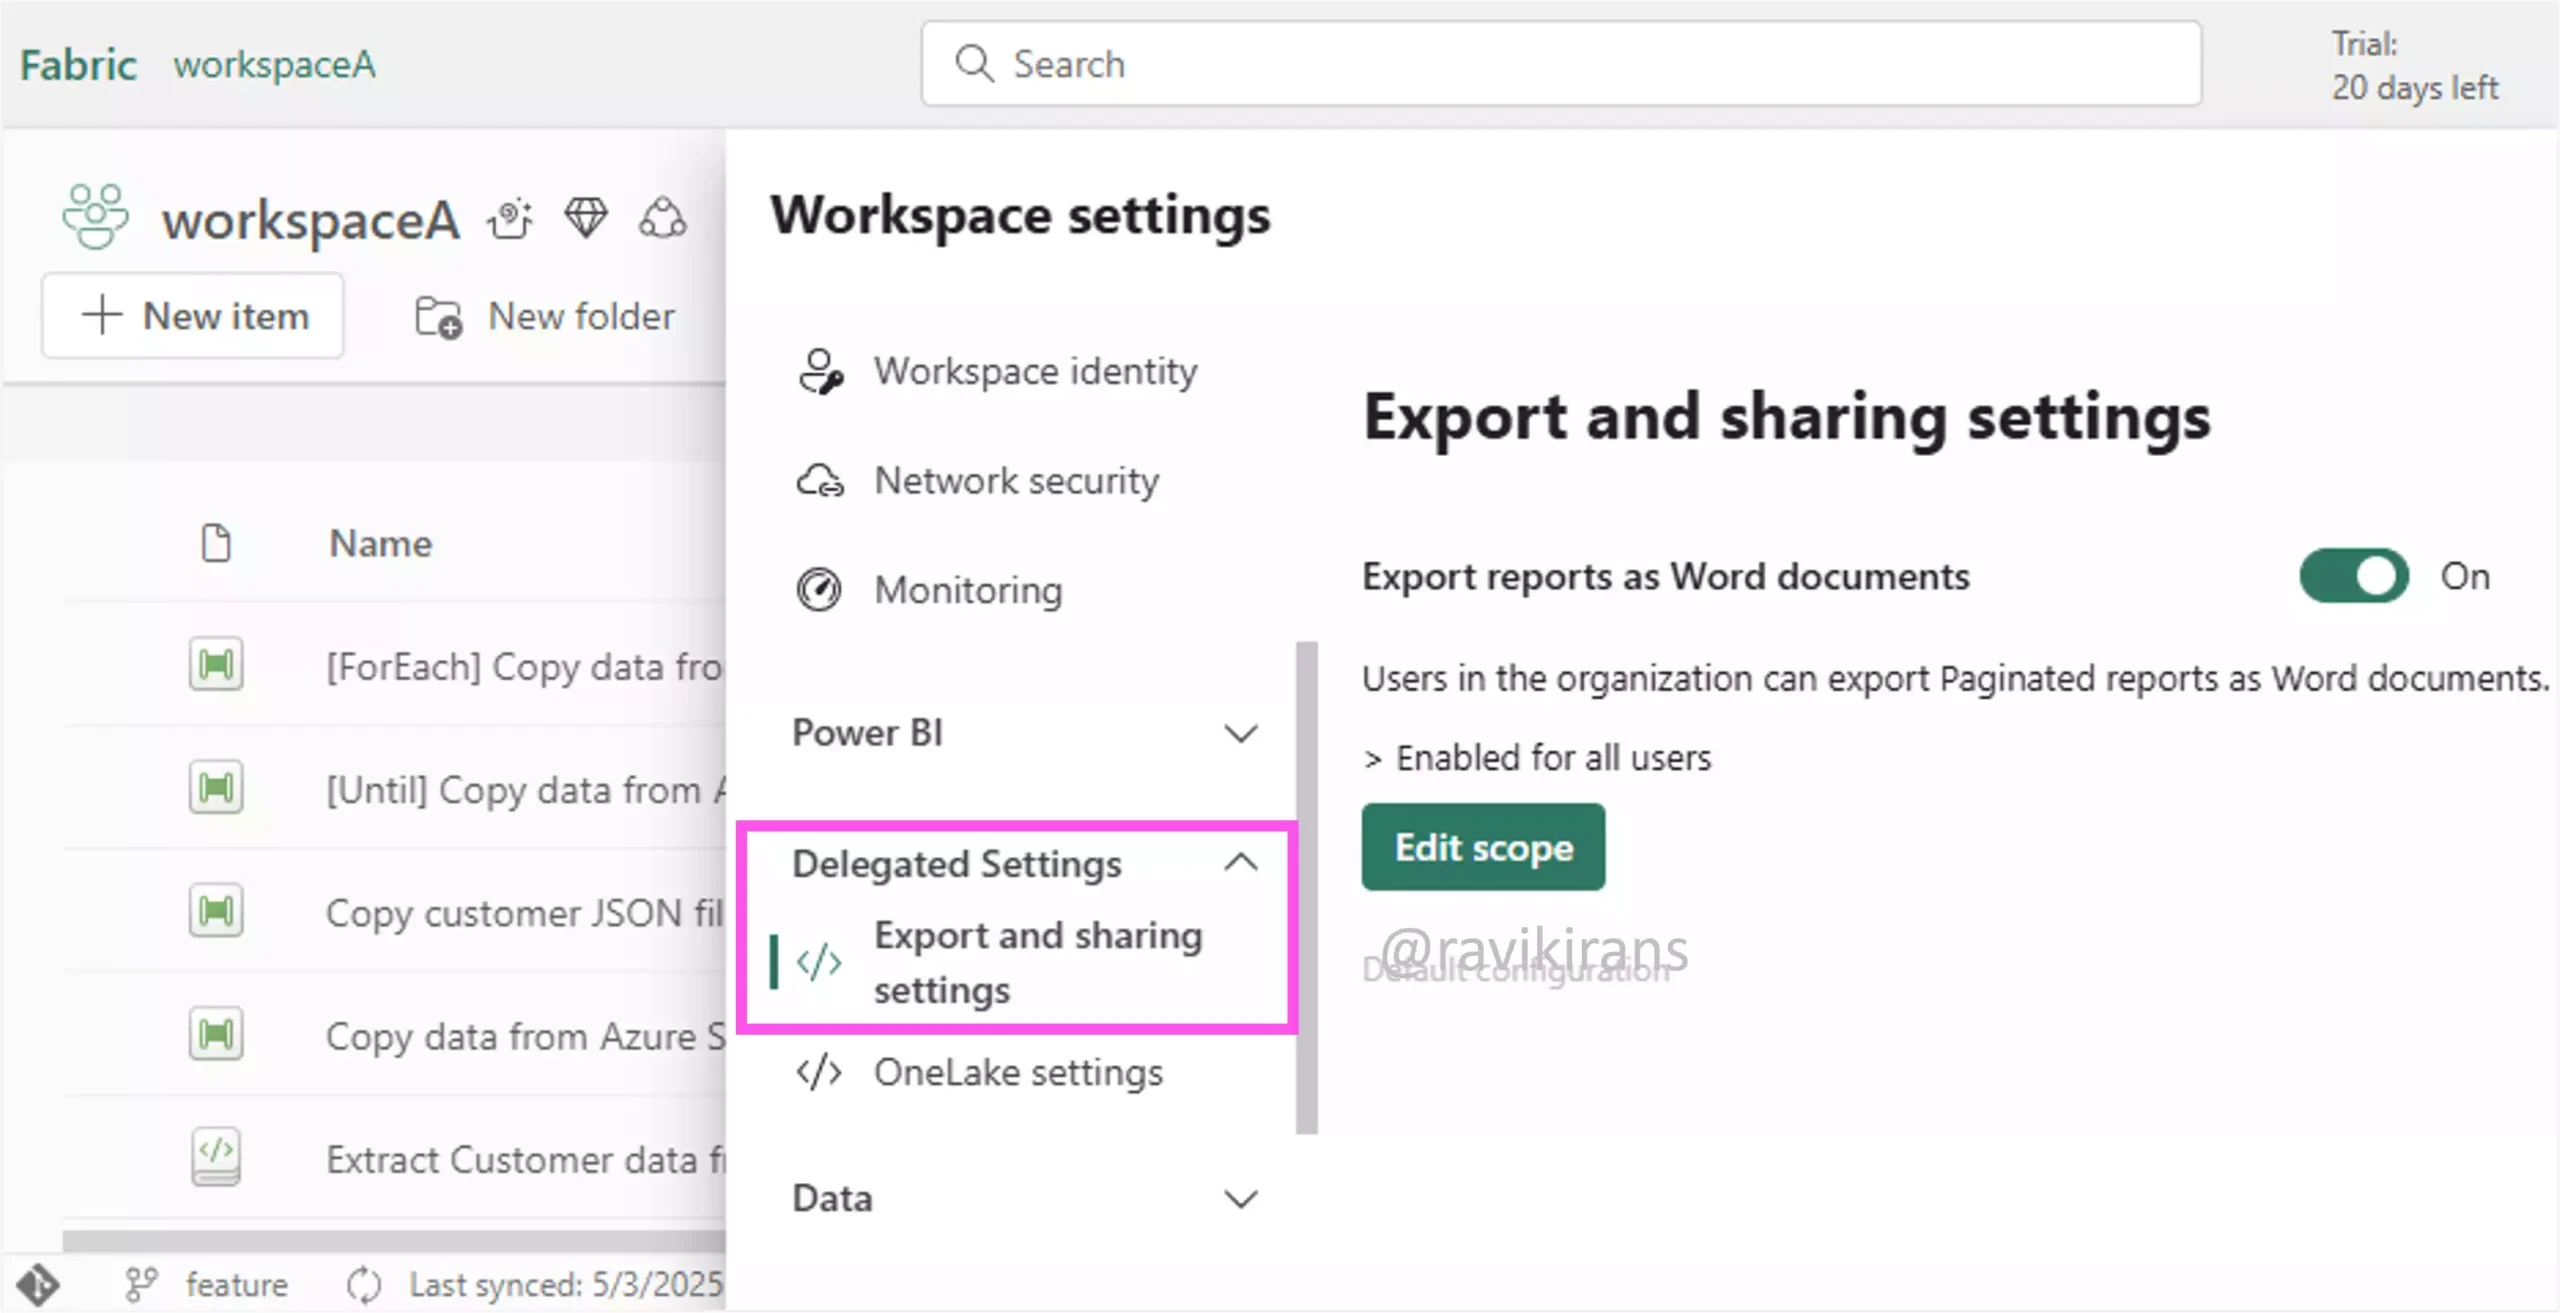2560x1313 pixels.
Task: Click the git source control icon in status bar
Action: coord(38,1285)
